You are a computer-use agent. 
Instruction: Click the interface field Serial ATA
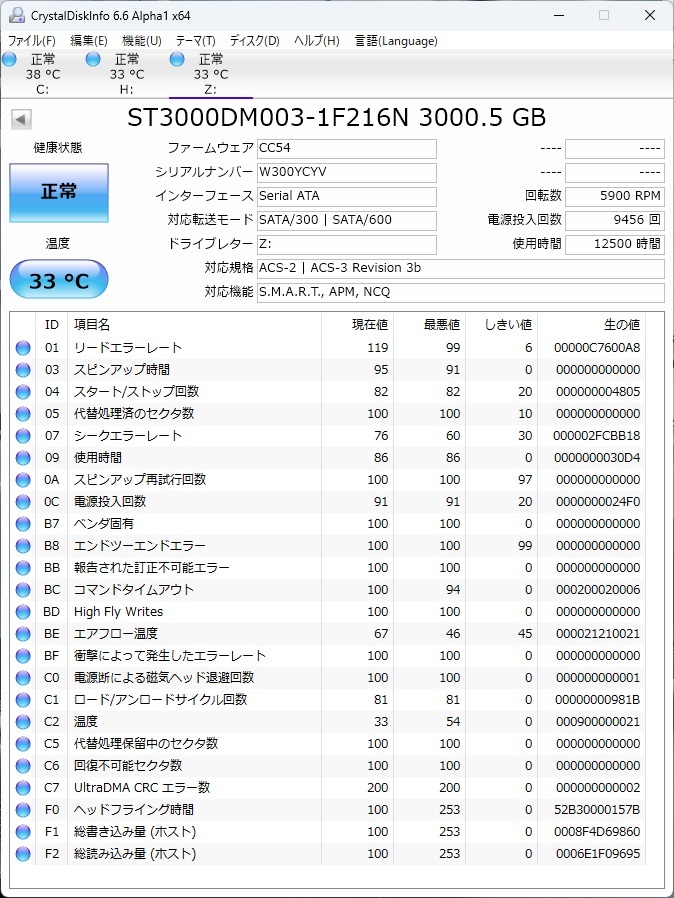click(x=346, y=196)
